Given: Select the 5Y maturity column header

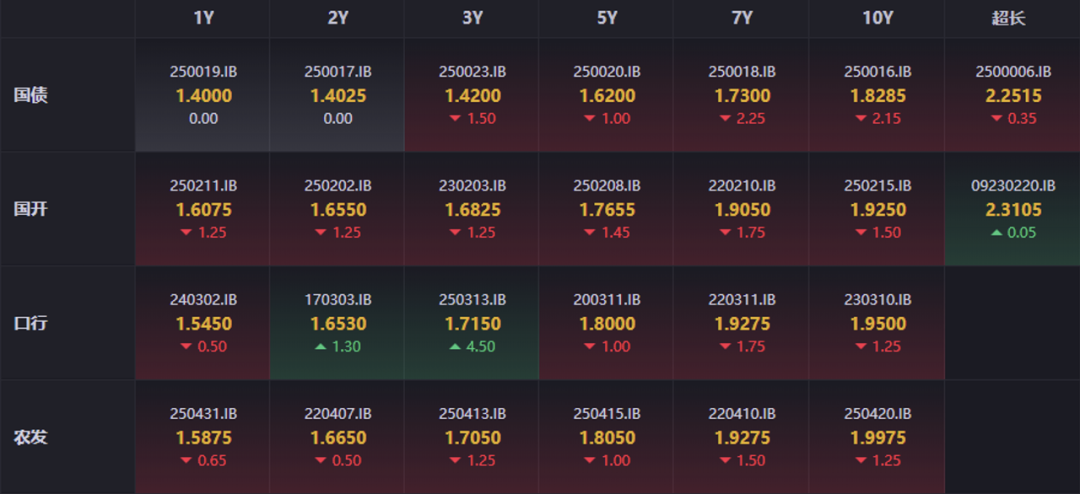Looking at the screenshot, I should (x=608, y=18).
